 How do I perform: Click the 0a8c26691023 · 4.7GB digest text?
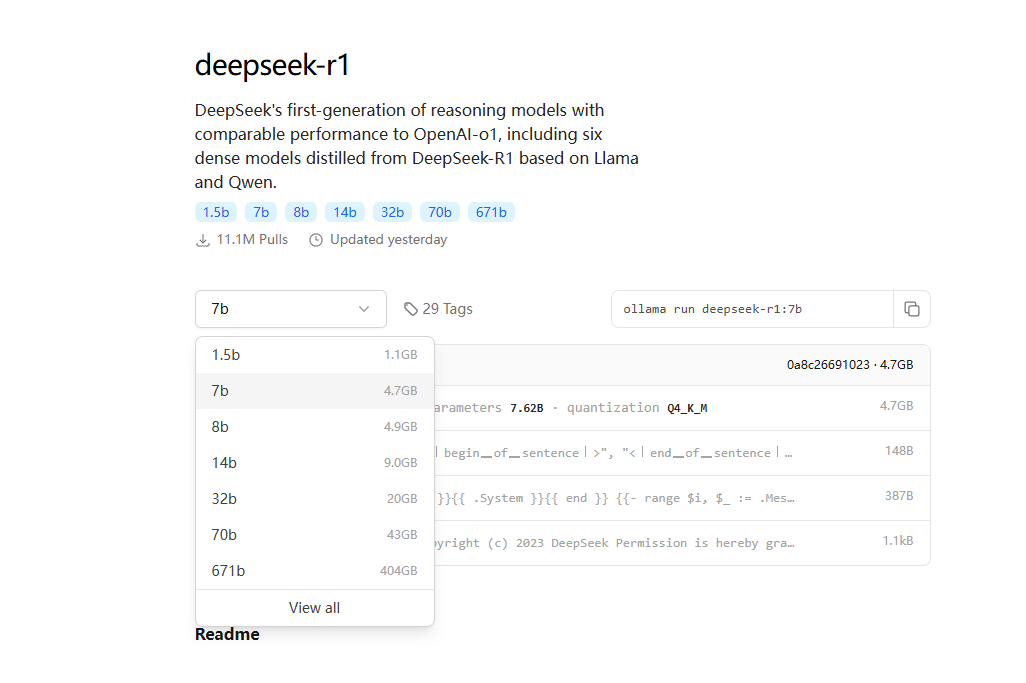pos(850,364)
